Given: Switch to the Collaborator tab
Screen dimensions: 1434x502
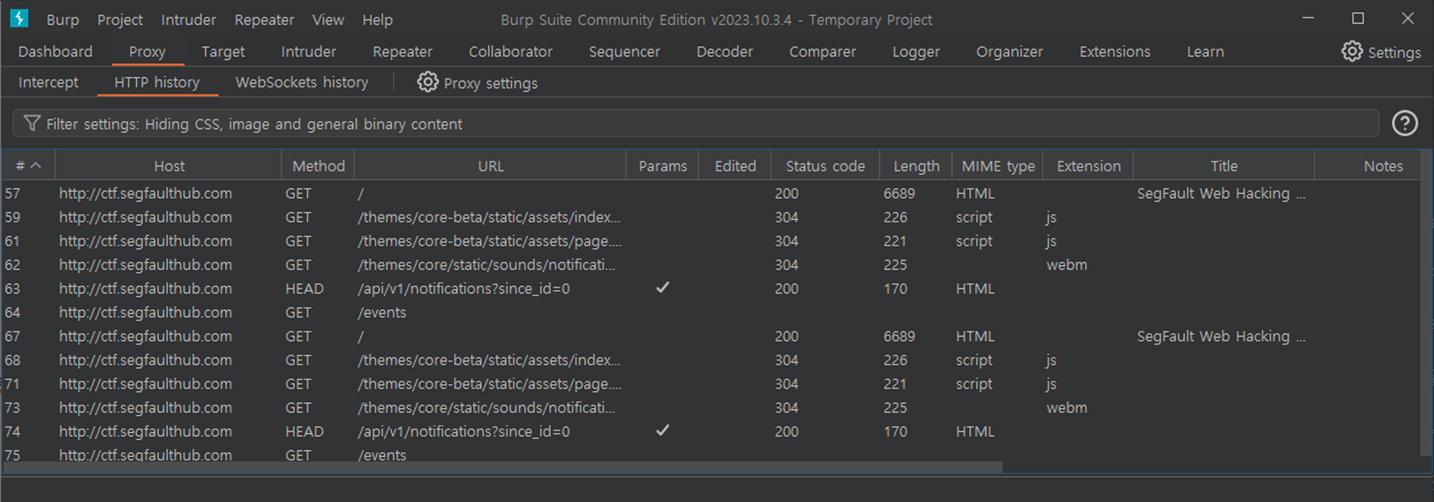Looking at the screenshot, I should click(x=511, y=52).
